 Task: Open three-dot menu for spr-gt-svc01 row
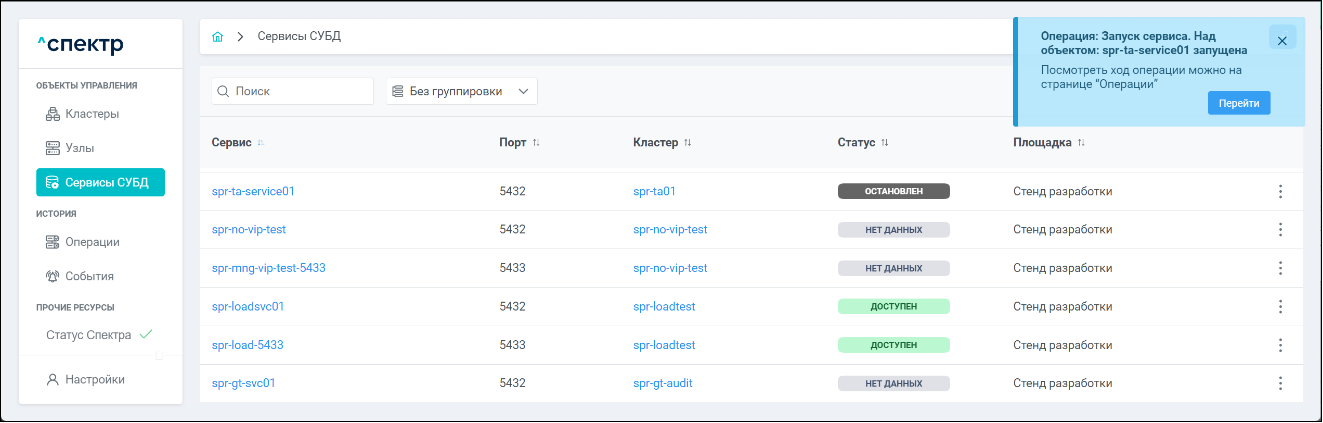click(x=1280, y=383)
